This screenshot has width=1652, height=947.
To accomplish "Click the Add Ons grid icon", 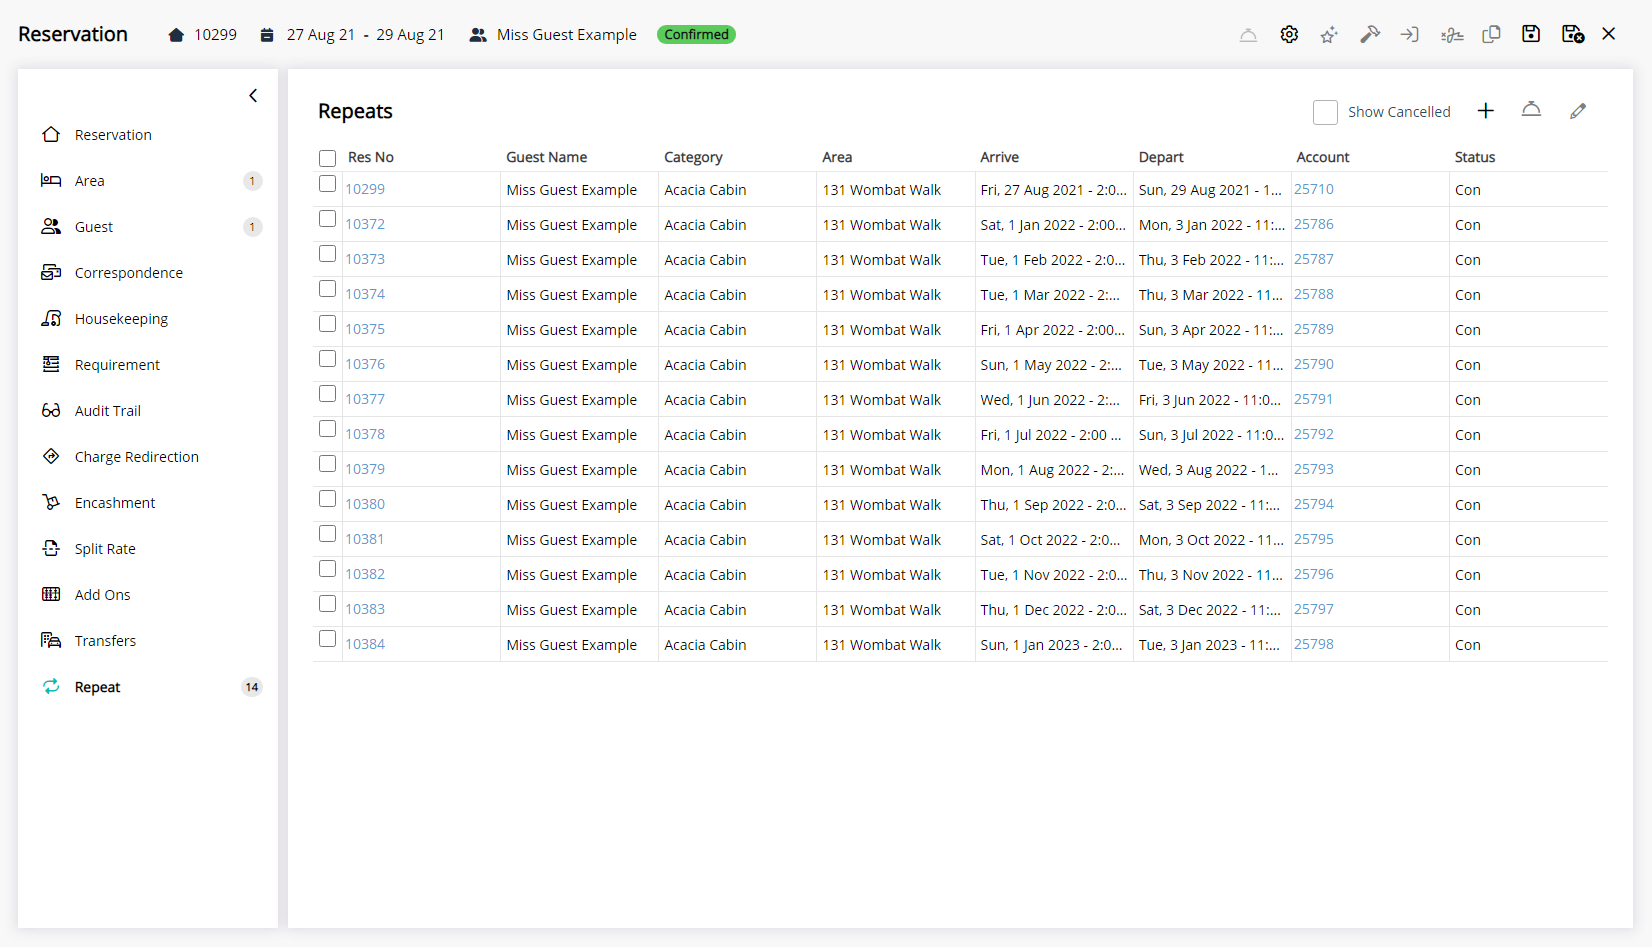I will point(51,594).
